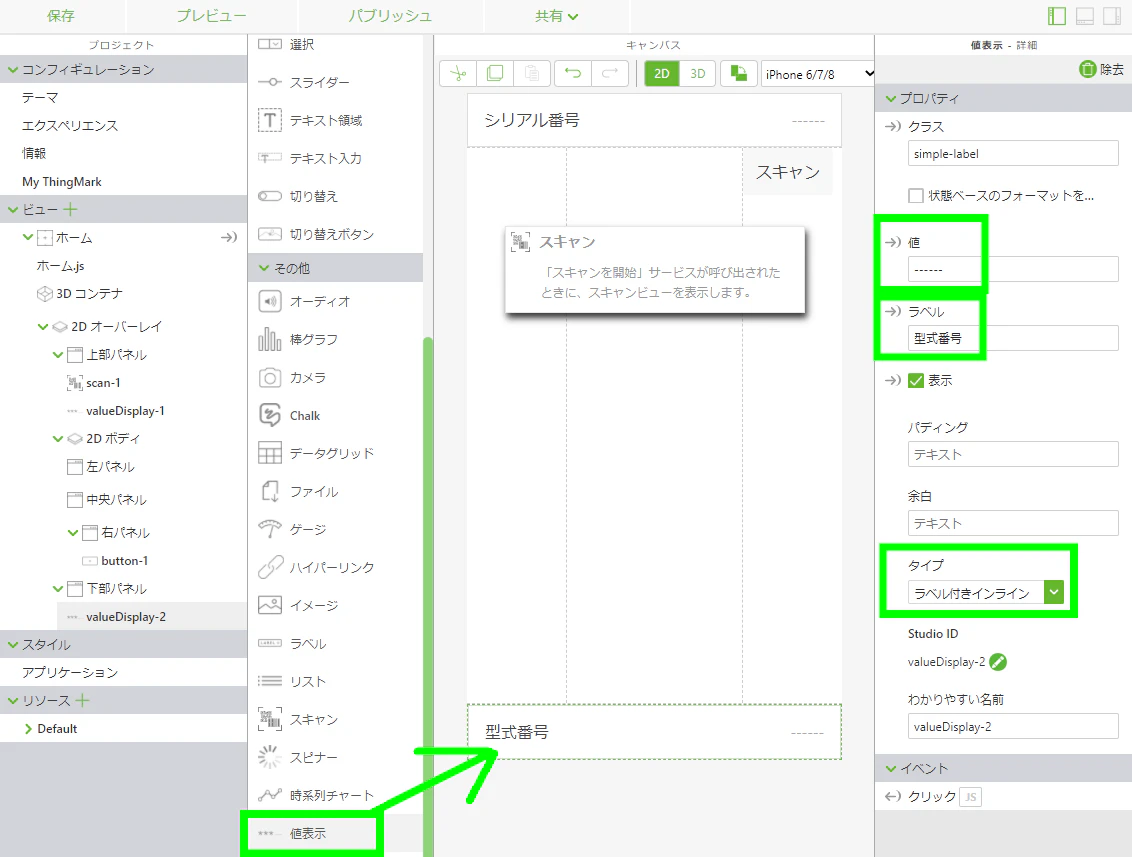The image size is (1132, 857).
Task: Open the 共有 dropdown menu
Action: coord(557,16)
